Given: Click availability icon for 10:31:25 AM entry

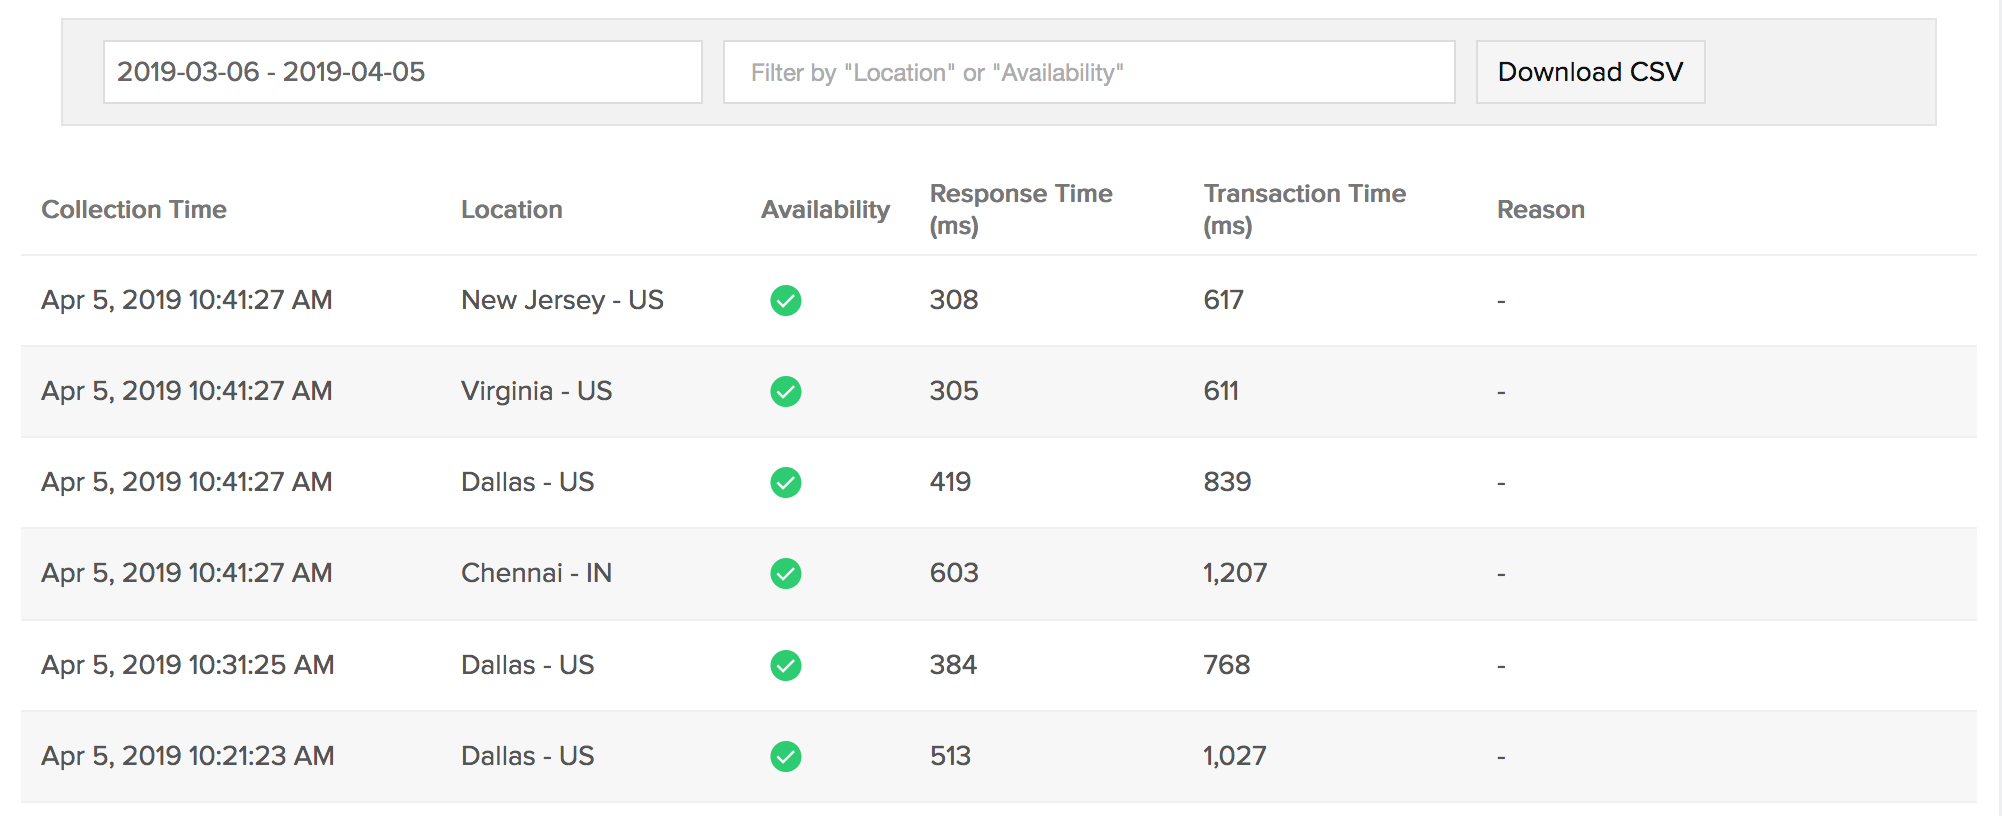Looking at the screenshot, I should 785,665.
